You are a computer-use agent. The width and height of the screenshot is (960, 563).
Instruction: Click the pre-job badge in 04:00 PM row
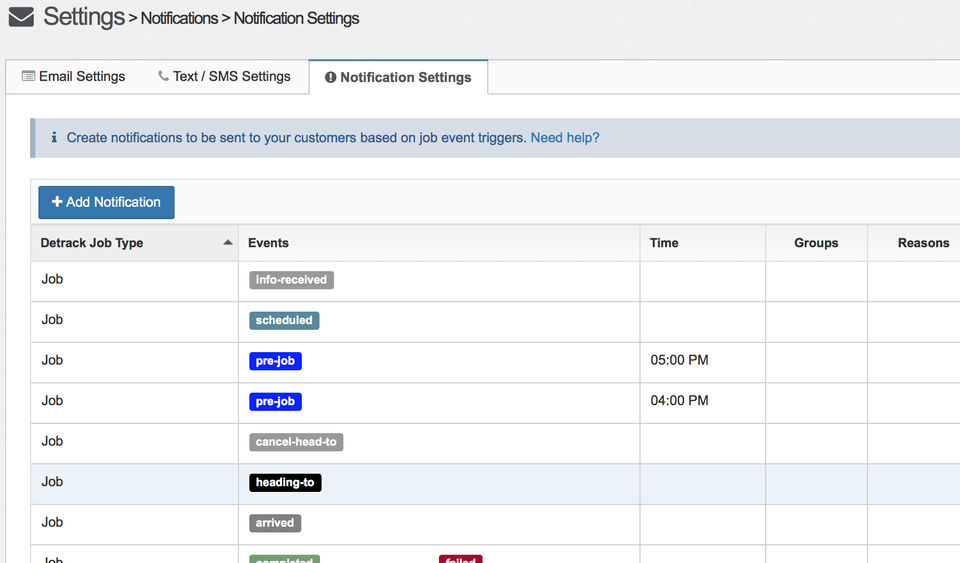(x=275, y=401)
